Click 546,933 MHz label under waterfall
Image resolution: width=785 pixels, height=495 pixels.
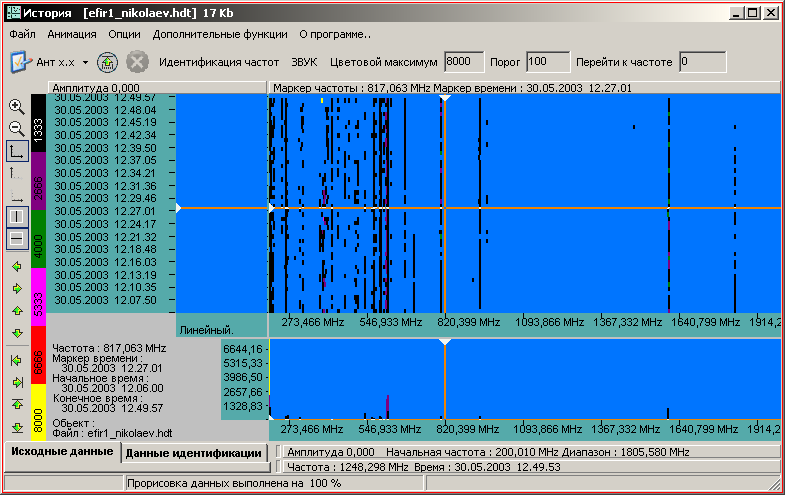390,322
